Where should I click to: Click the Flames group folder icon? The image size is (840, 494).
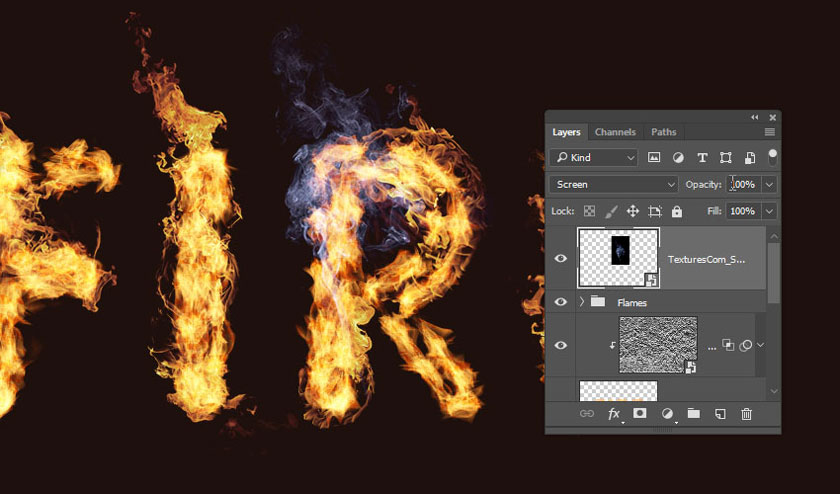[x=598, y=302]
